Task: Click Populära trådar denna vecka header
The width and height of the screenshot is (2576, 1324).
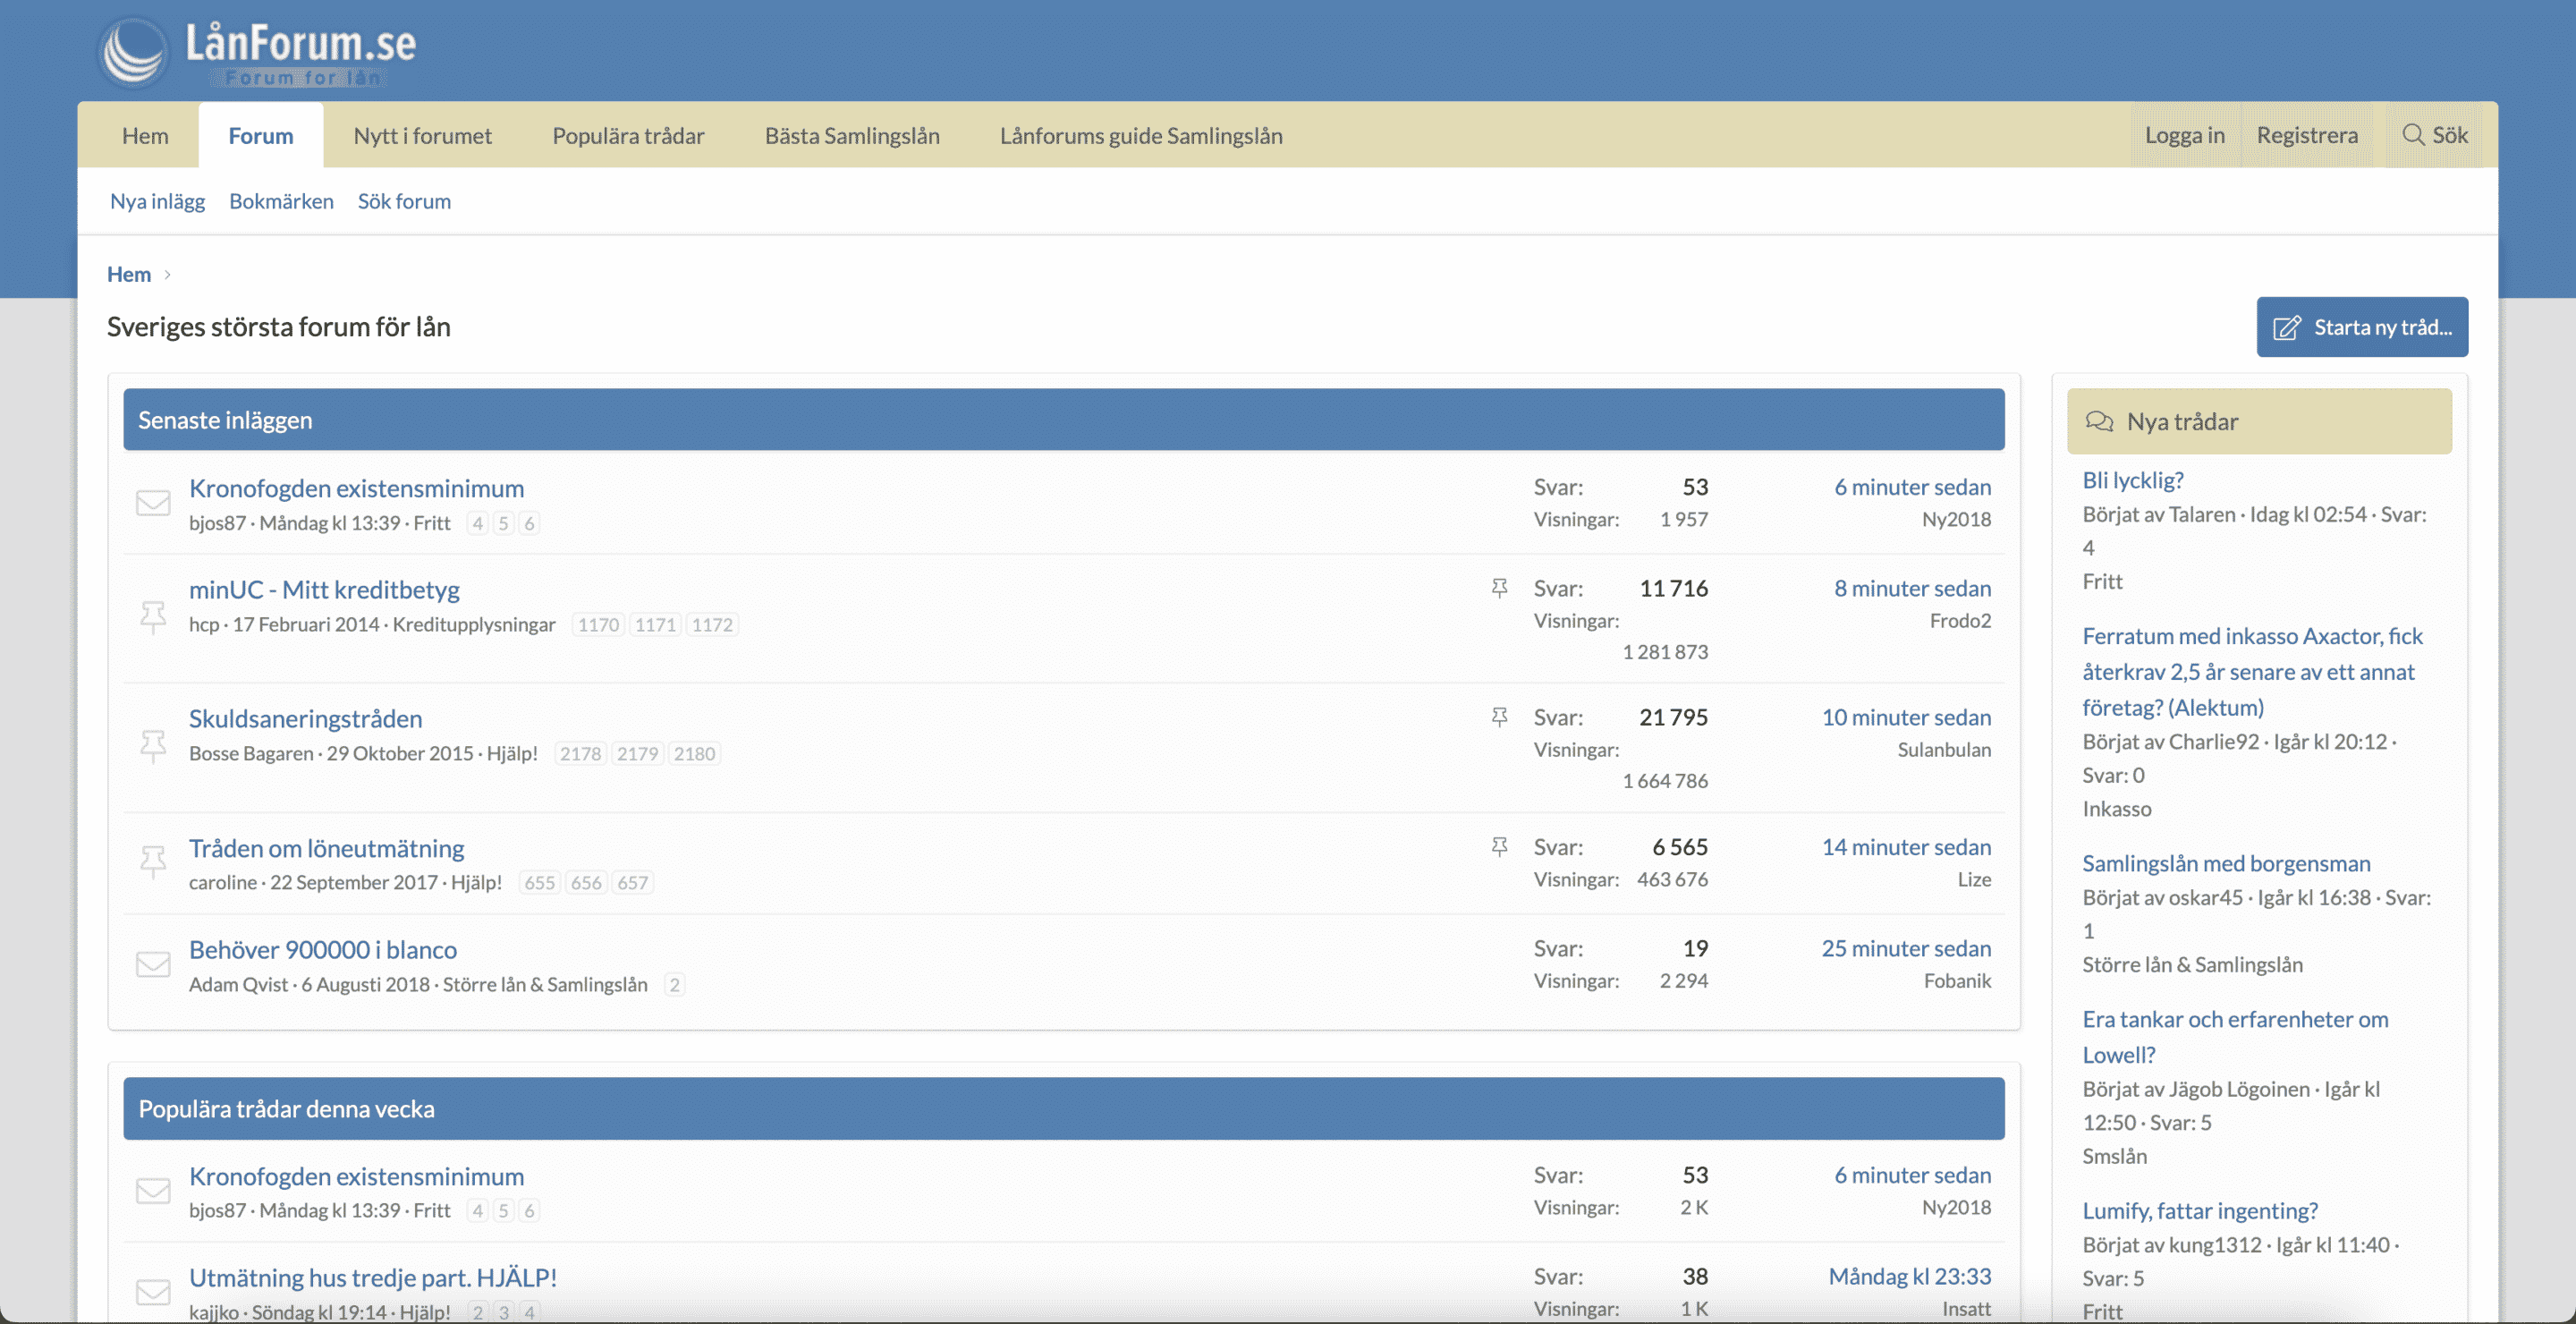Action: (1064, 1109)
